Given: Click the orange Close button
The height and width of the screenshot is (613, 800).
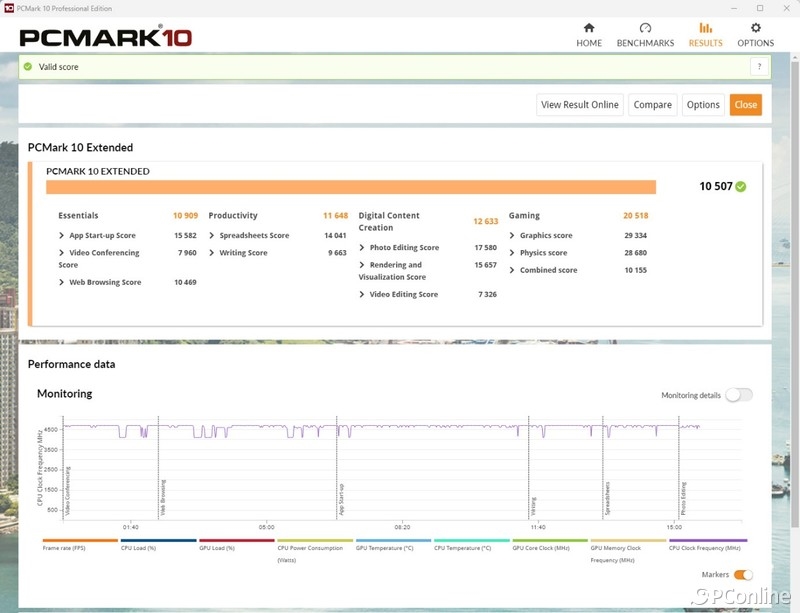Looking at the screenshot, I should [x=745, y=104].
